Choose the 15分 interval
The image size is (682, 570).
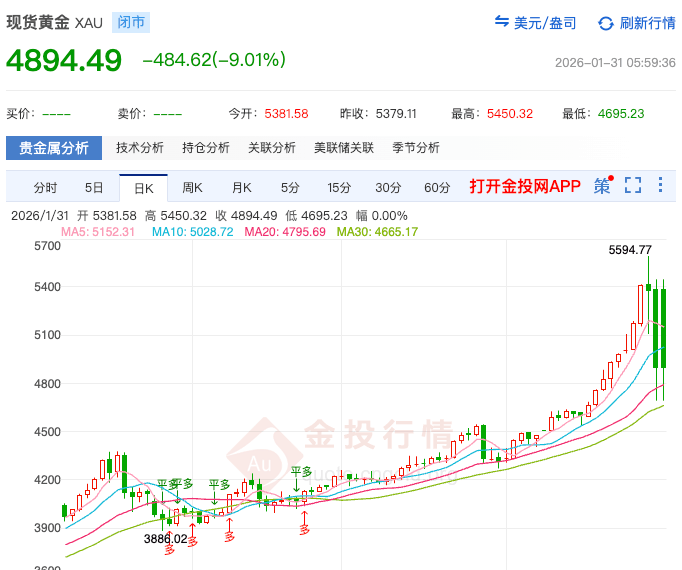click(x=339, y=188)
